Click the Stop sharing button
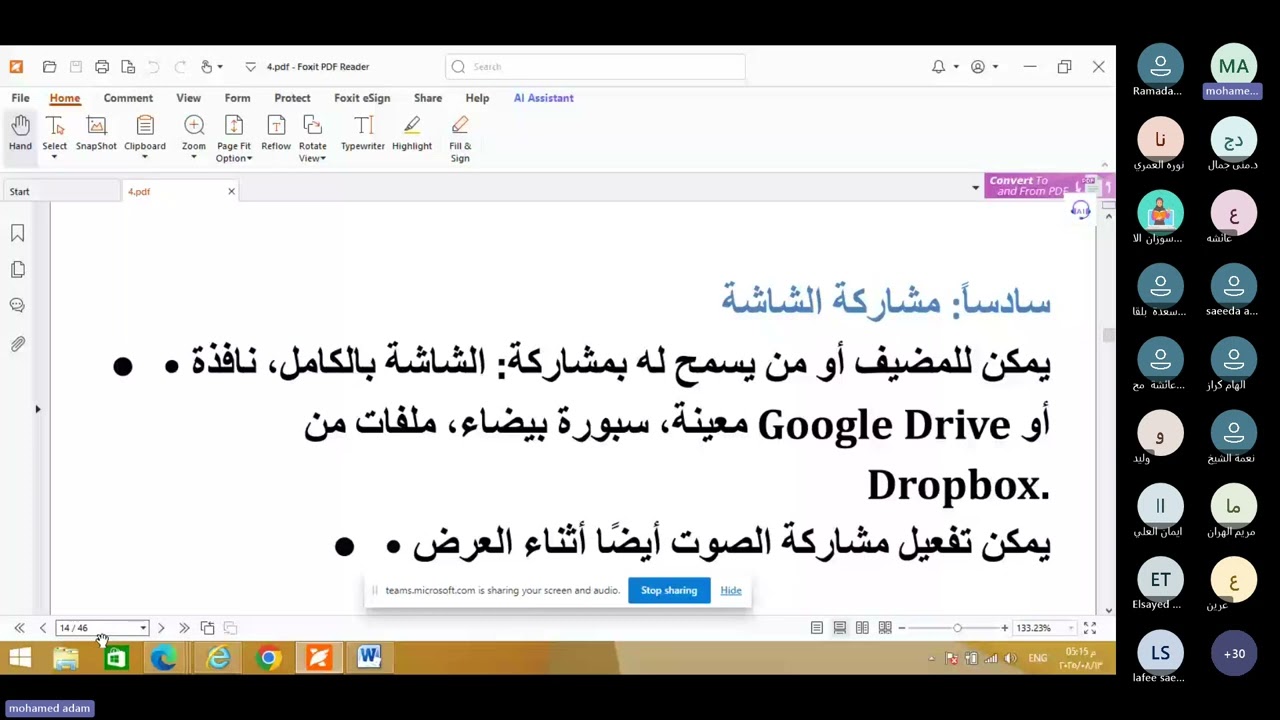The height and width of the screenshot is (720, 1280). point(669,590)
